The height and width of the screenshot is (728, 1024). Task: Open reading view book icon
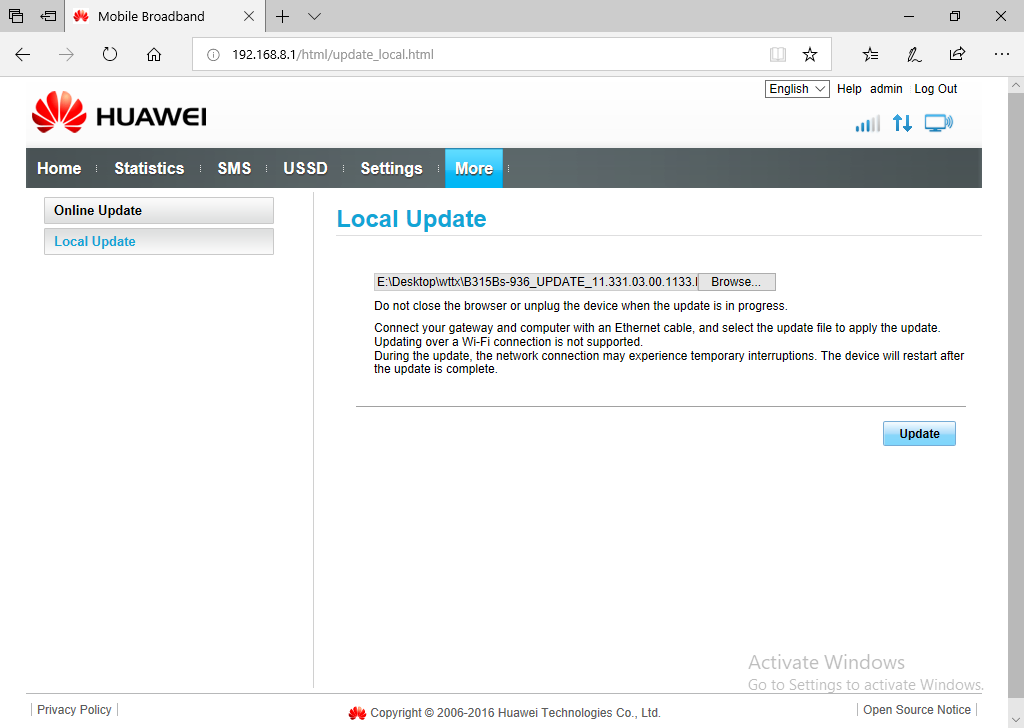coord(777,54)
